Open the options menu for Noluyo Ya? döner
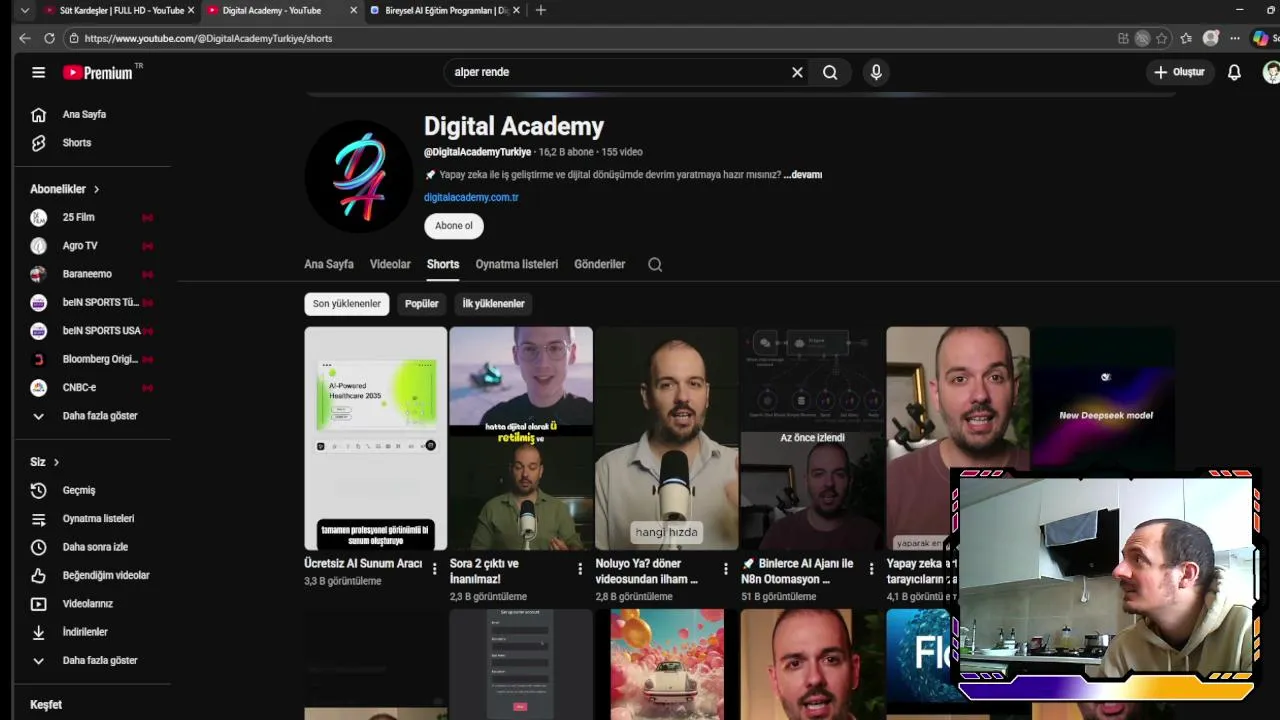This screenshot has height=720, width=1280. 725,569
